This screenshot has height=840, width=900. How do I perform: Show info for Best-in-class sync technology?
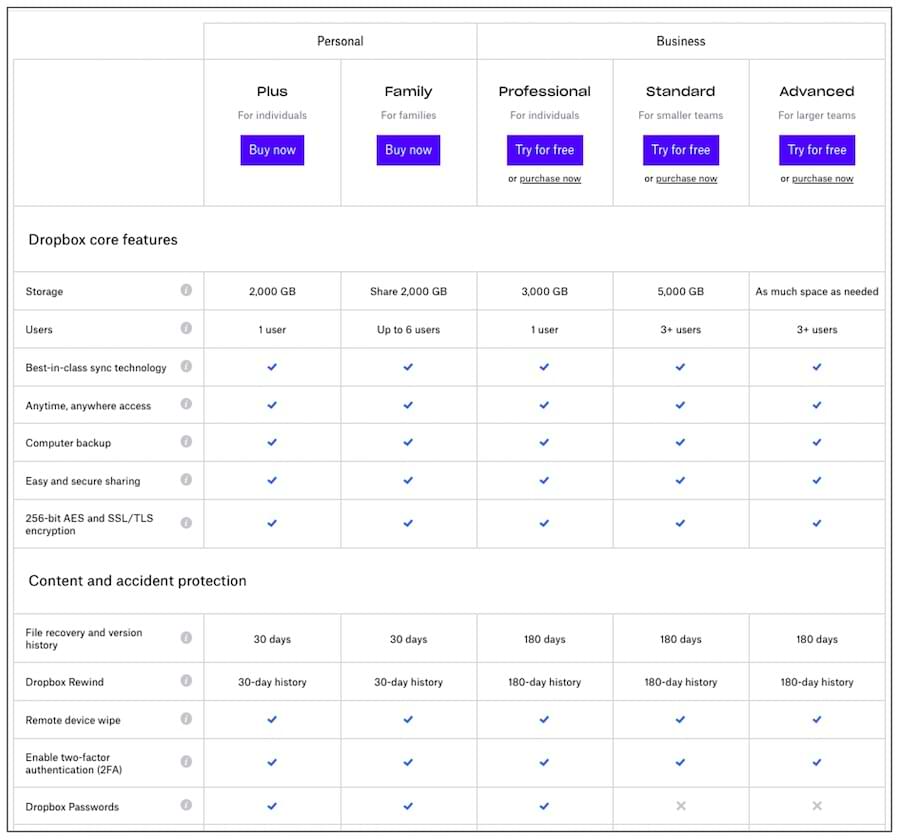[x=186, y=366]
